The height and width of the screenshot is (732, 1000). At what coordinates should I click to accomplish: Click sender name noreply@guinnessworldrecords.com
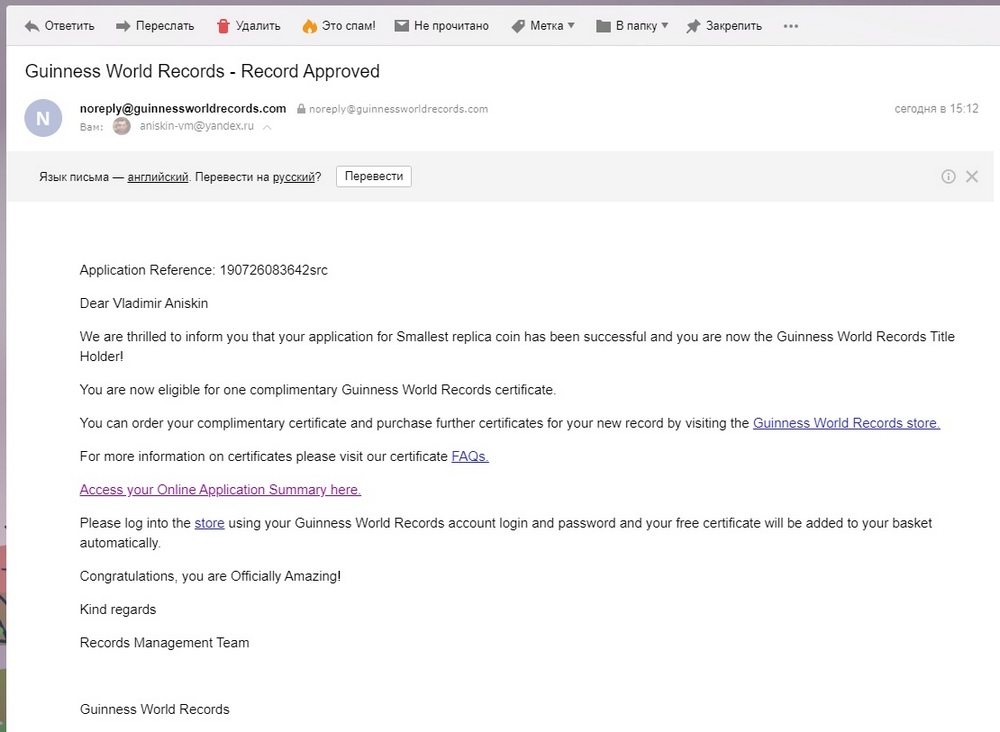coord(183,108)
